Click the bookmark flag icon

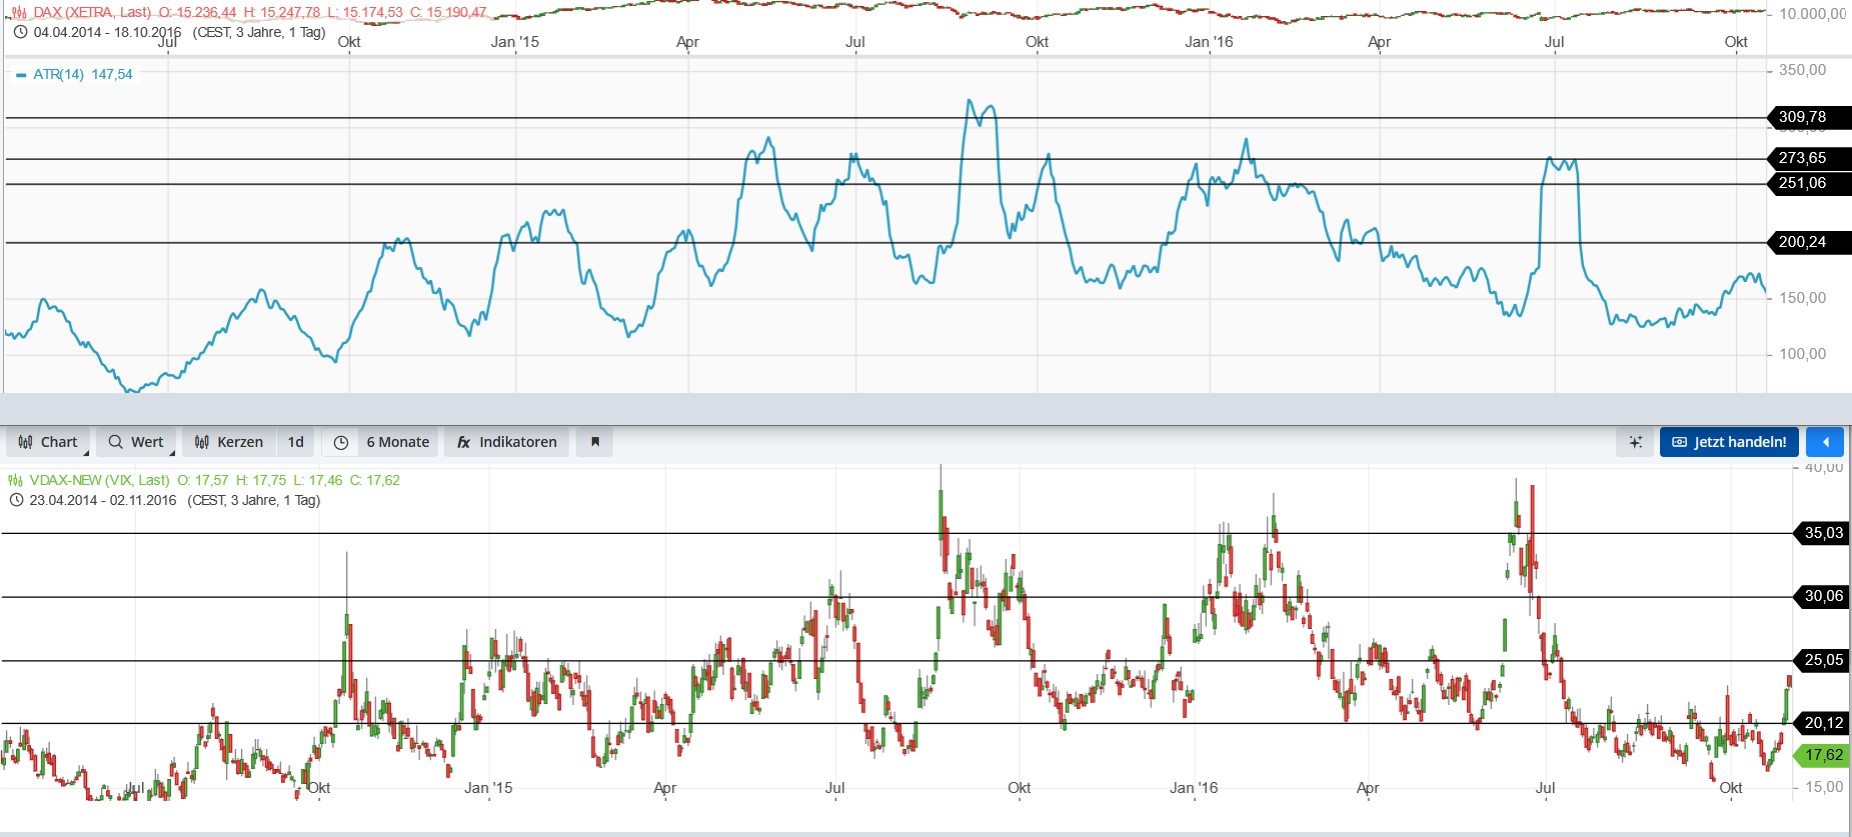click(595, 442)
